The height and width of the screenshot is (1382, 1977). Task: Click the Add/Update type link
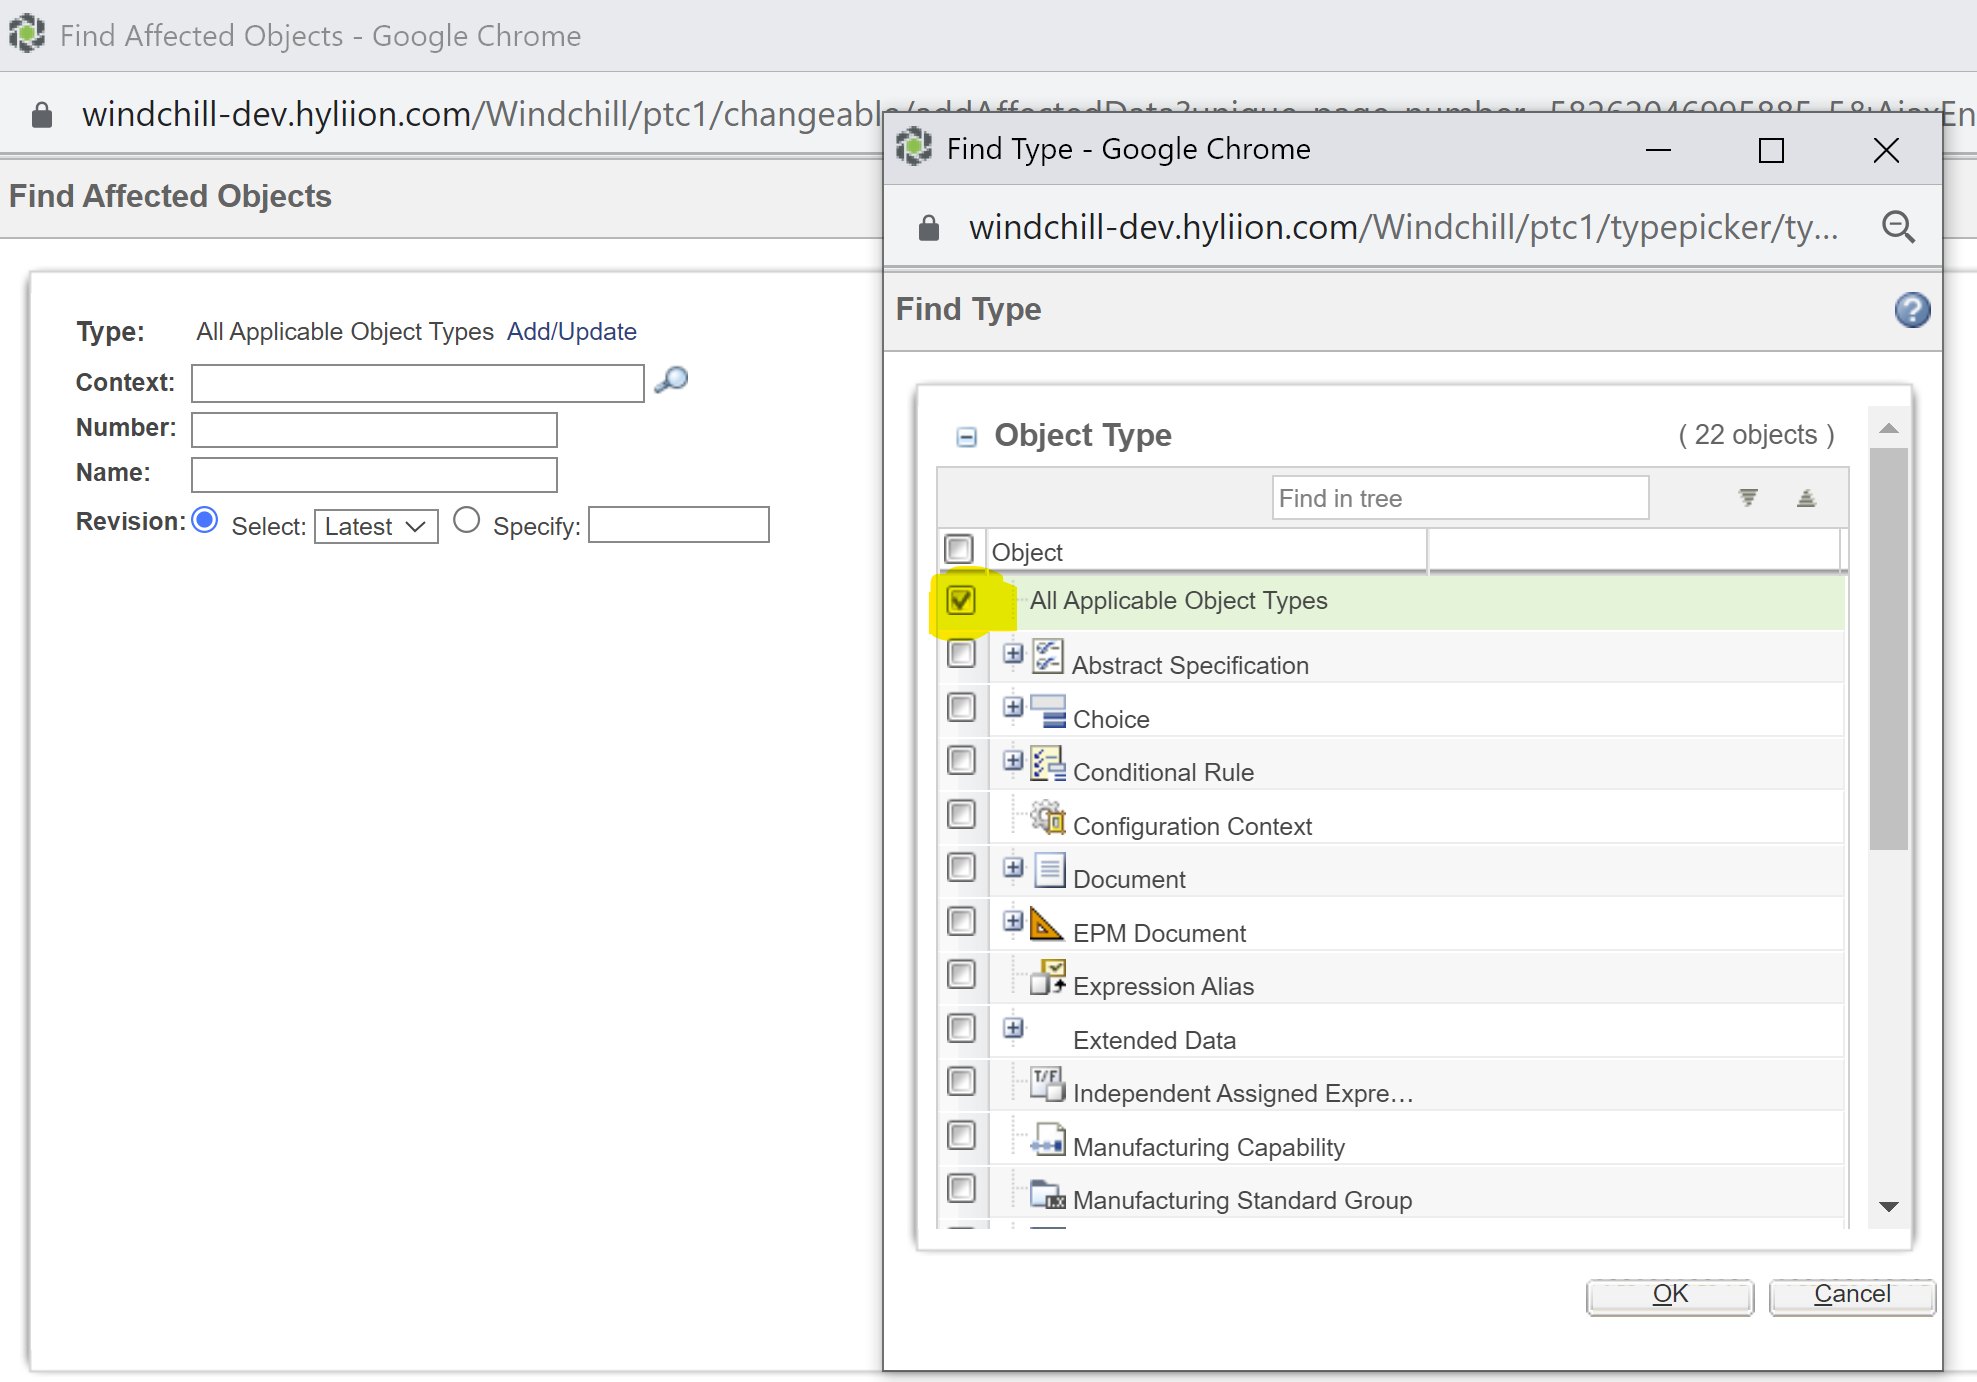pyautogui.click(x=571, y=331)
